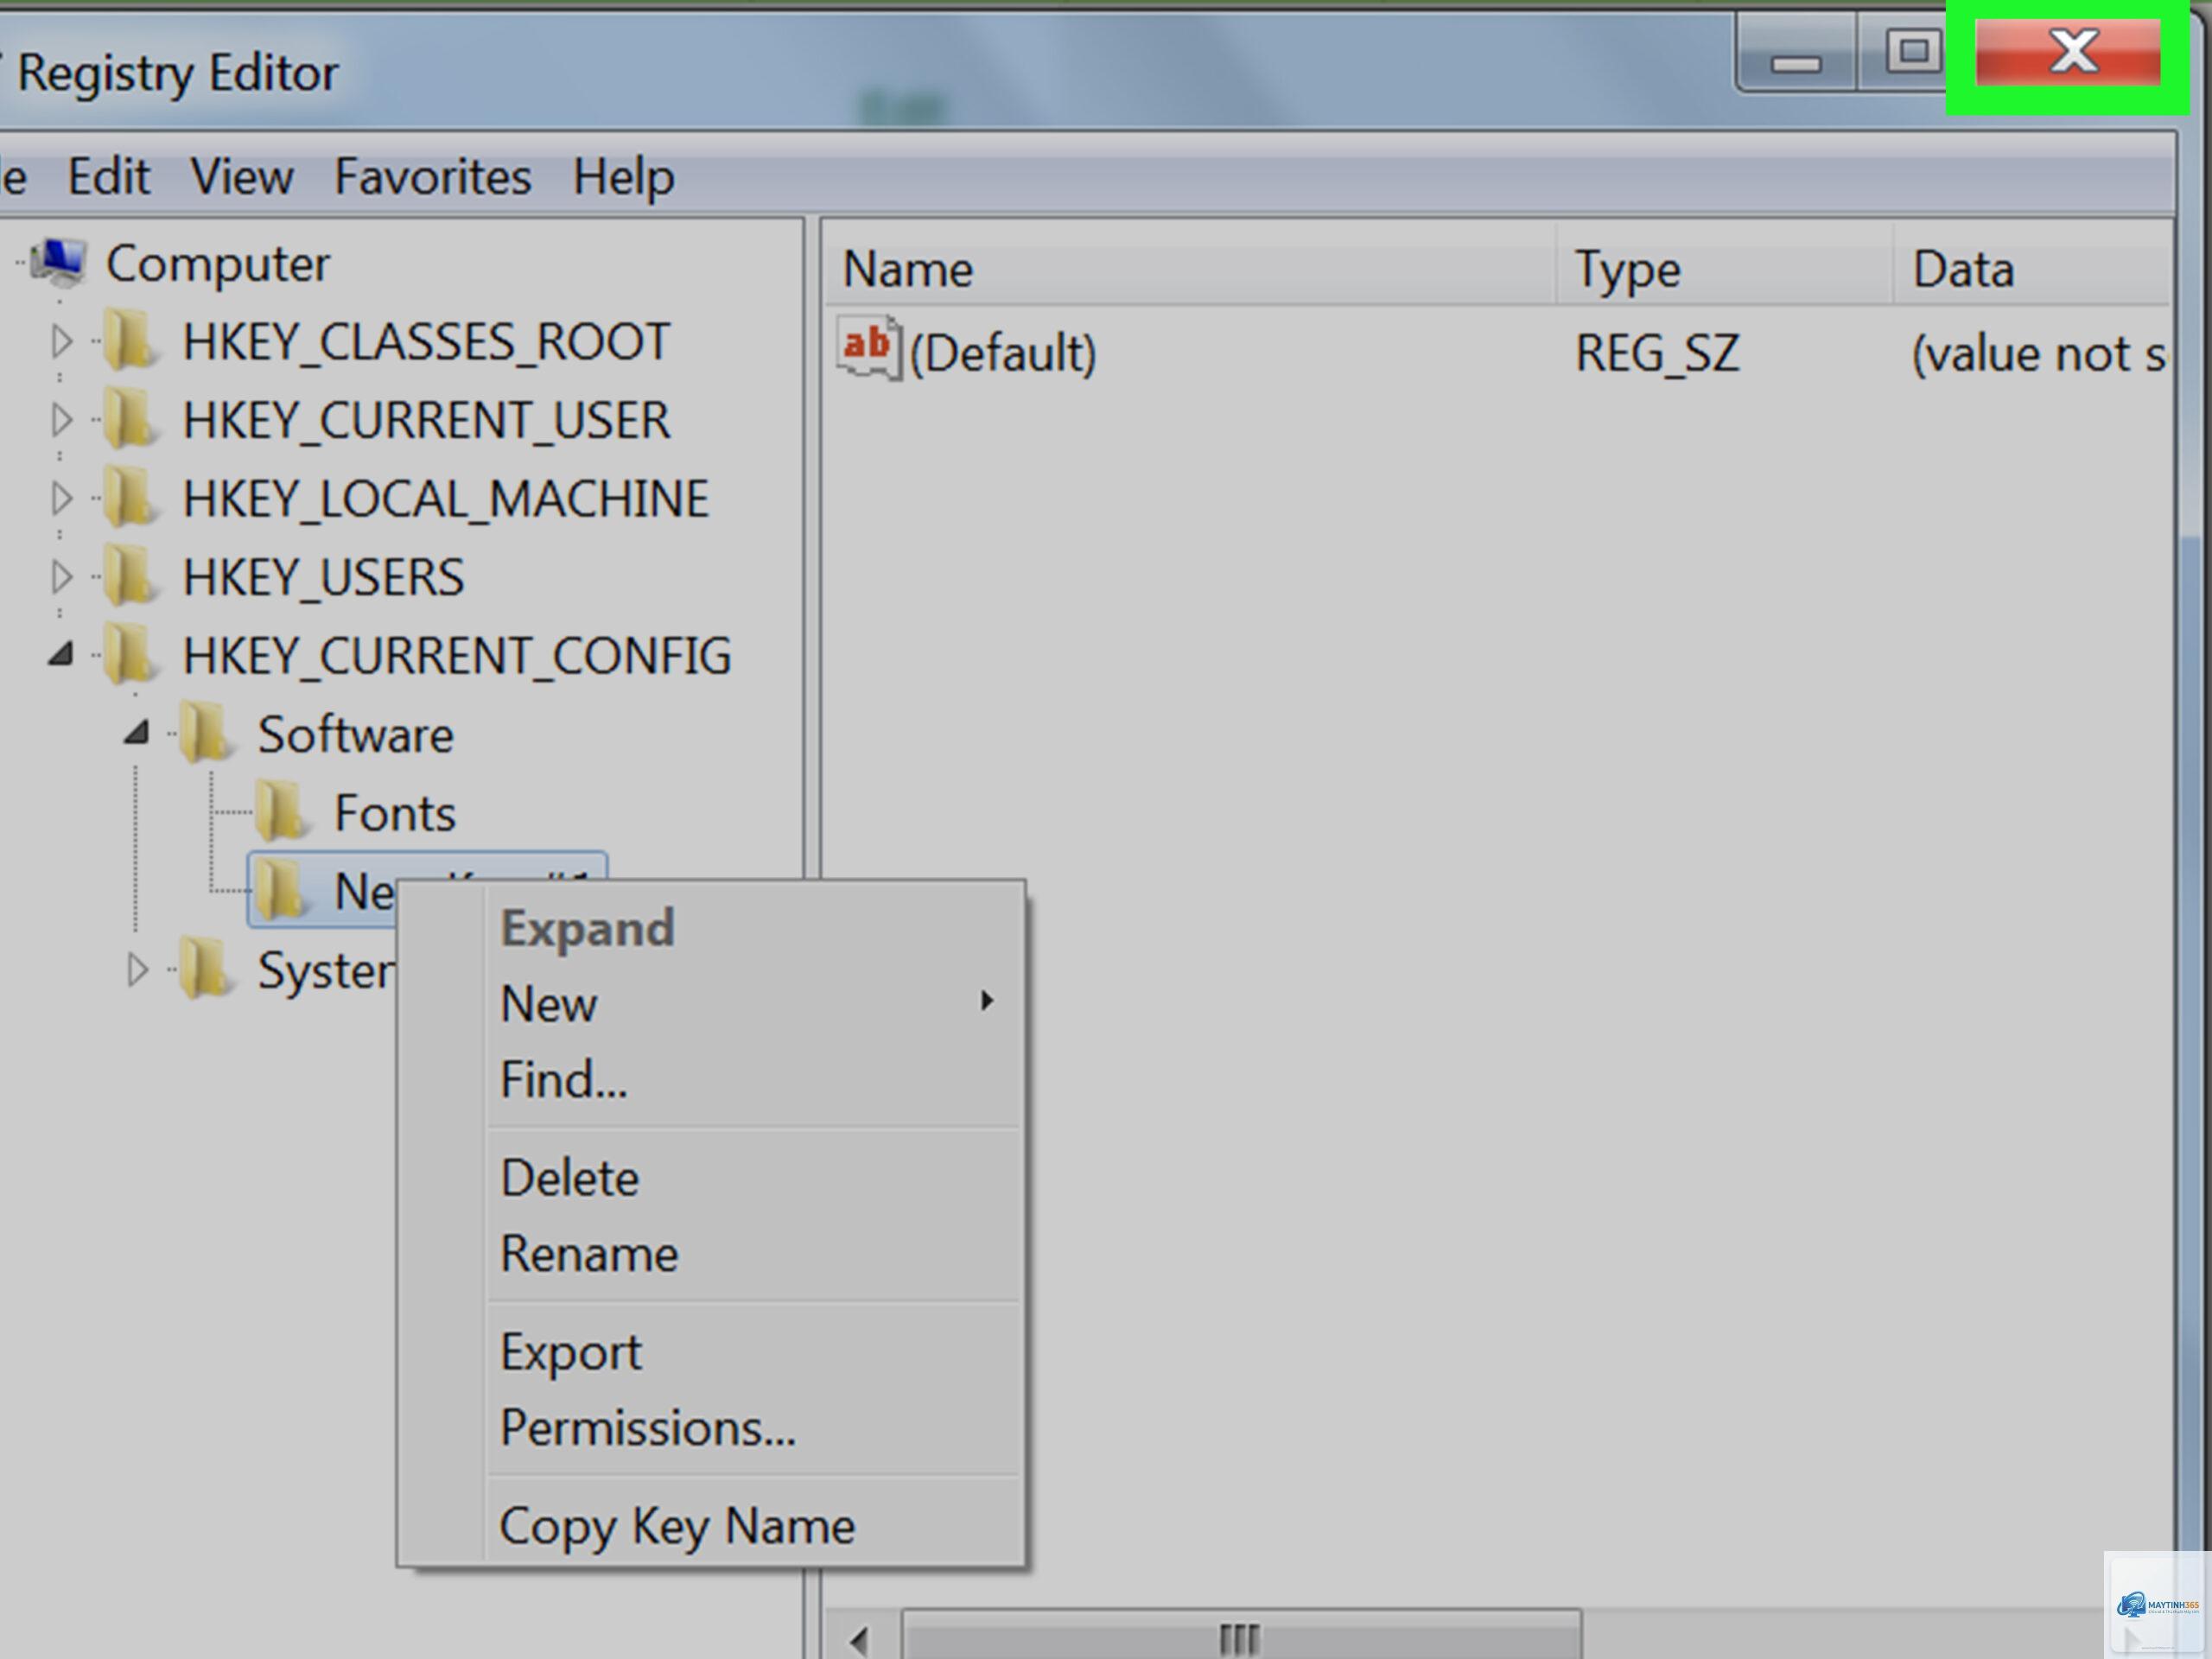2212x1659 pixels.
Task: Choose Export in the context menu
Action: [x=757, y=1351]
